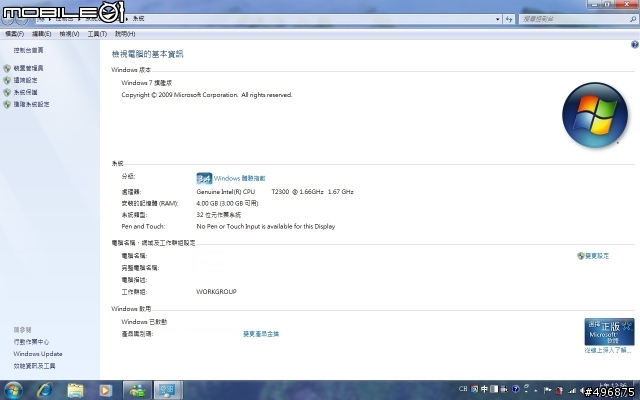Click the IME half/full-width toggle icon
The height and width of the screenshot is (400, 640).
point(494,389)
